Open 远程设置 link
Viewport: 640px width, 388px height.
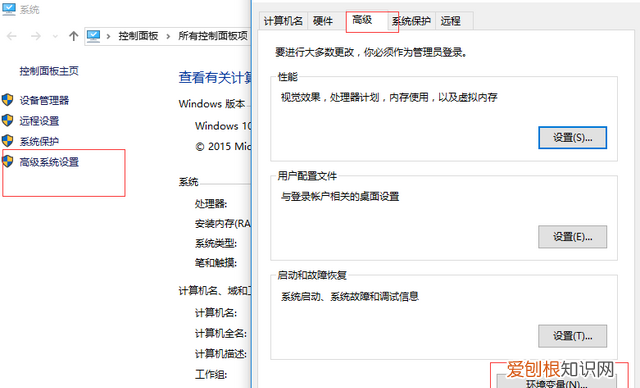click(x=39, y=121)
